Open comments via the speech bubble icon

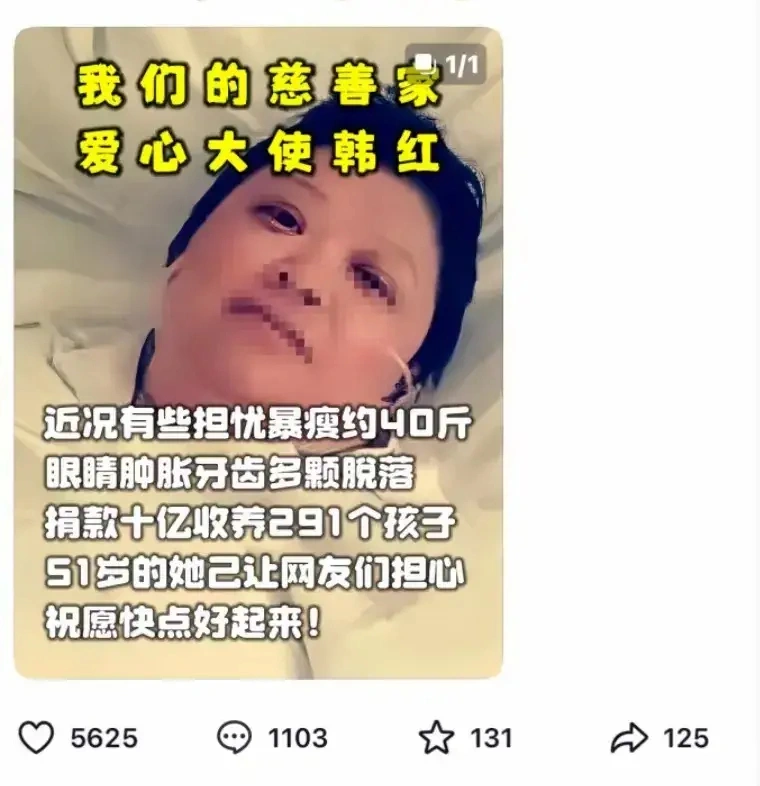[x=234, y=737]
